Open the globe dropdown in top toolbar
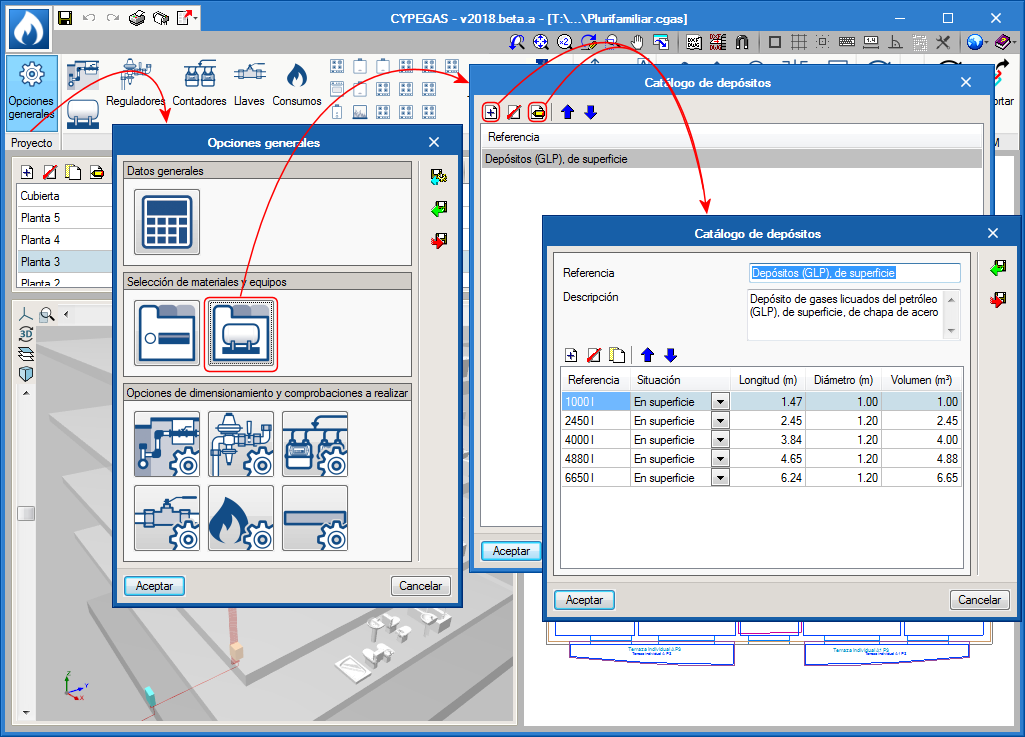This screenshot has height=737, width=1025. tap(977, 43)
